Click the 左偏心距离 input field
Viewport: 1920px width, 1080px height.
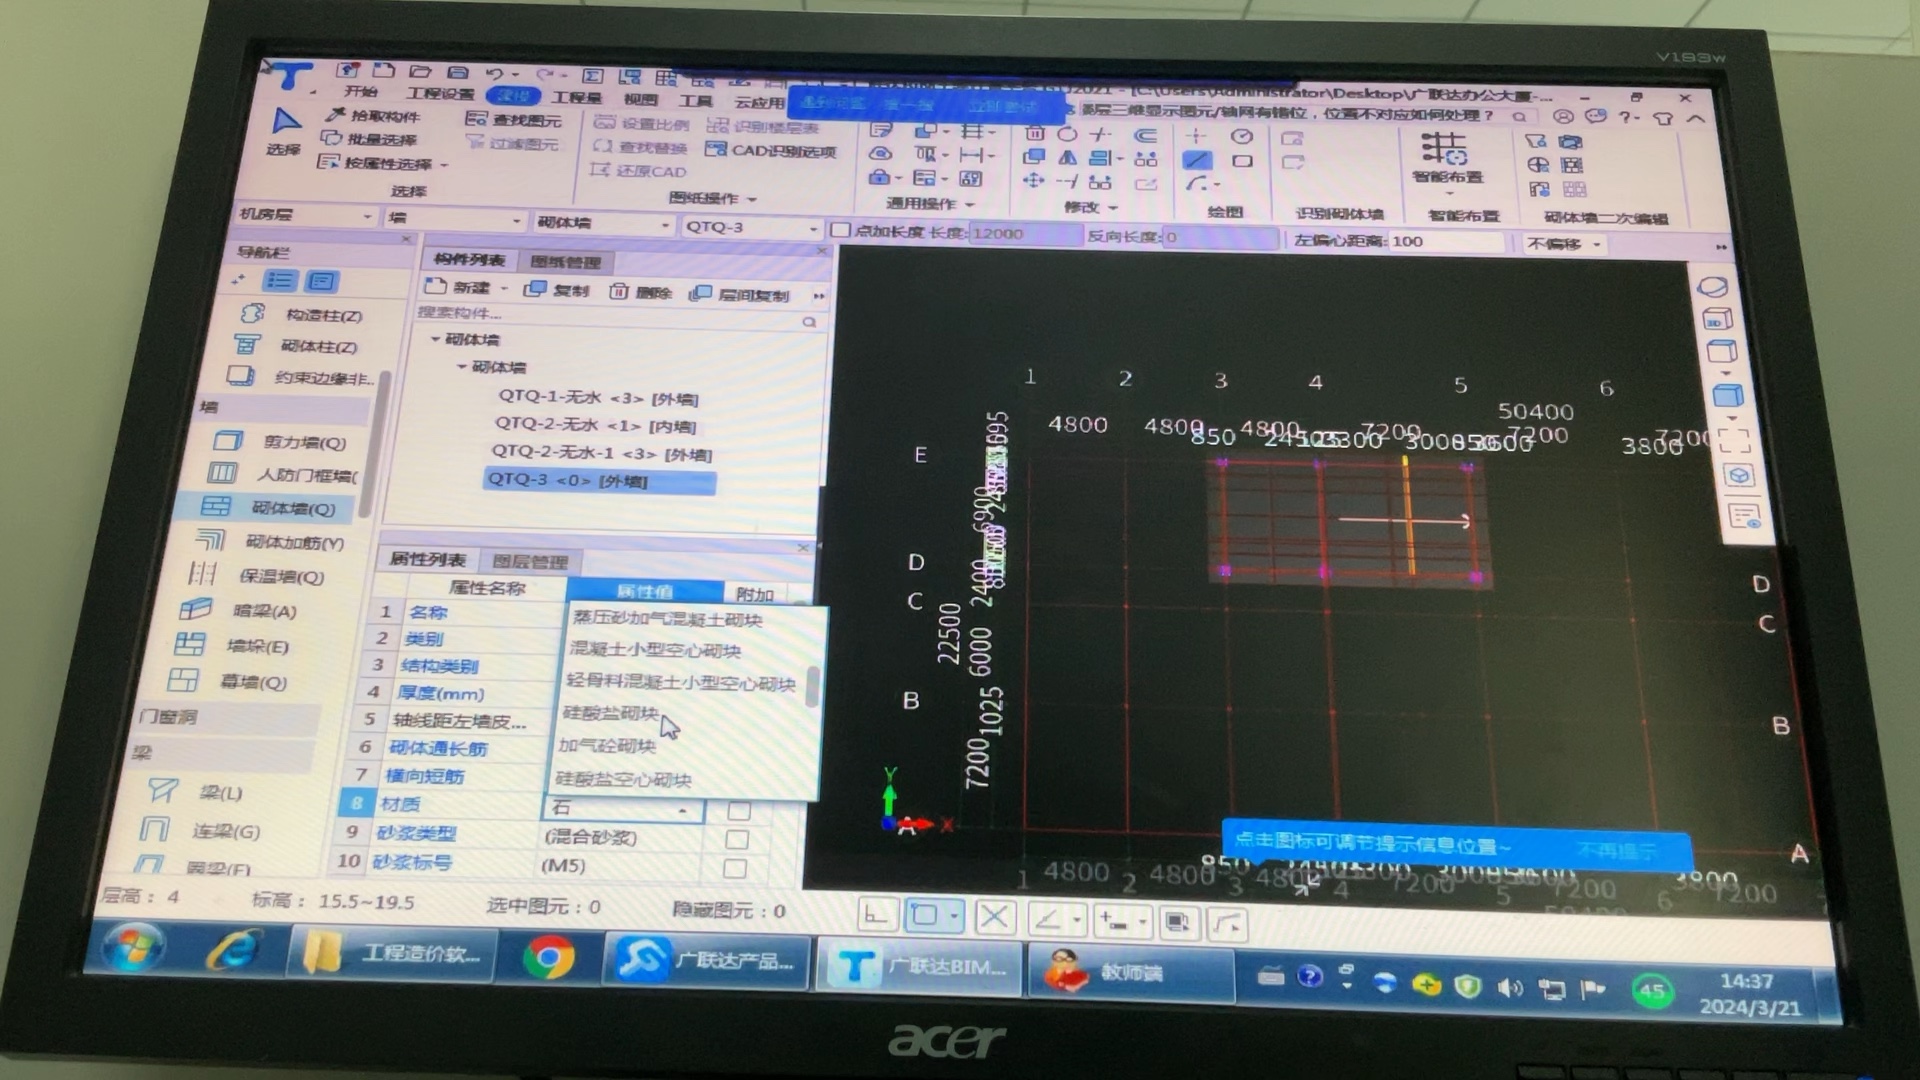tap(1446, 241)
